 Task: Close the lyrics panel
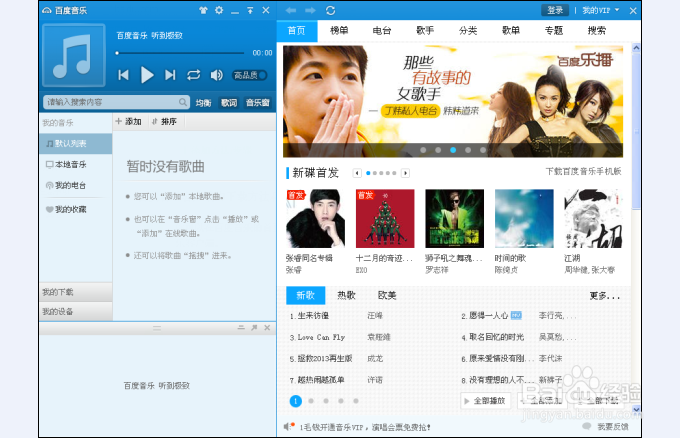267,328
